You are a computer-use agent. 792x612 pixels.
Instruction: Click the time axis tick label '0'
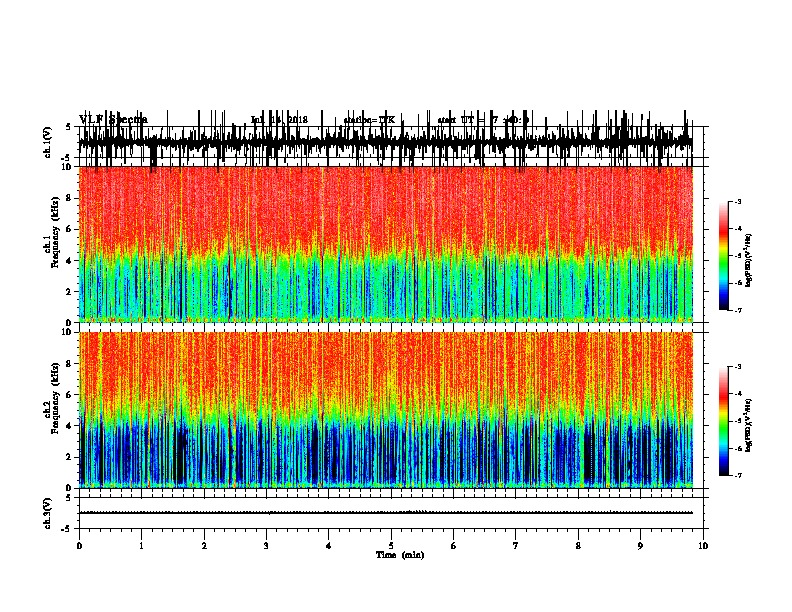[79, 546]
